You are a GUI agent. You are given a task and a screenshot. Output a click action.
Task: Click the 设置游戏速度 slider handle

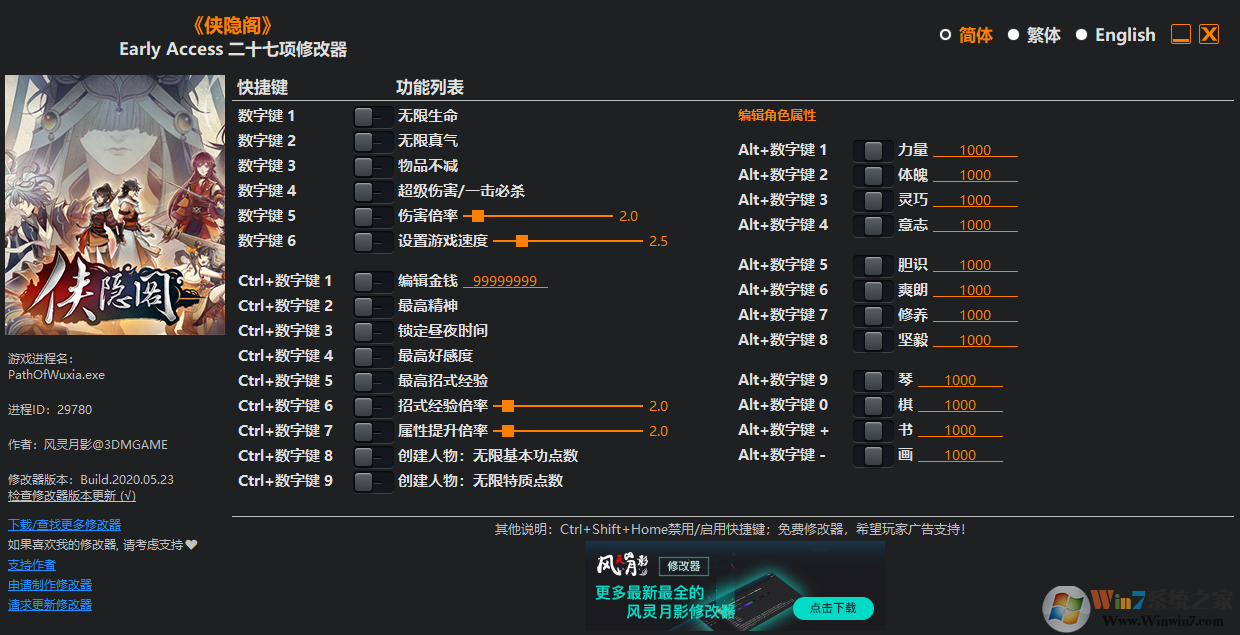[x=521, y=240]
